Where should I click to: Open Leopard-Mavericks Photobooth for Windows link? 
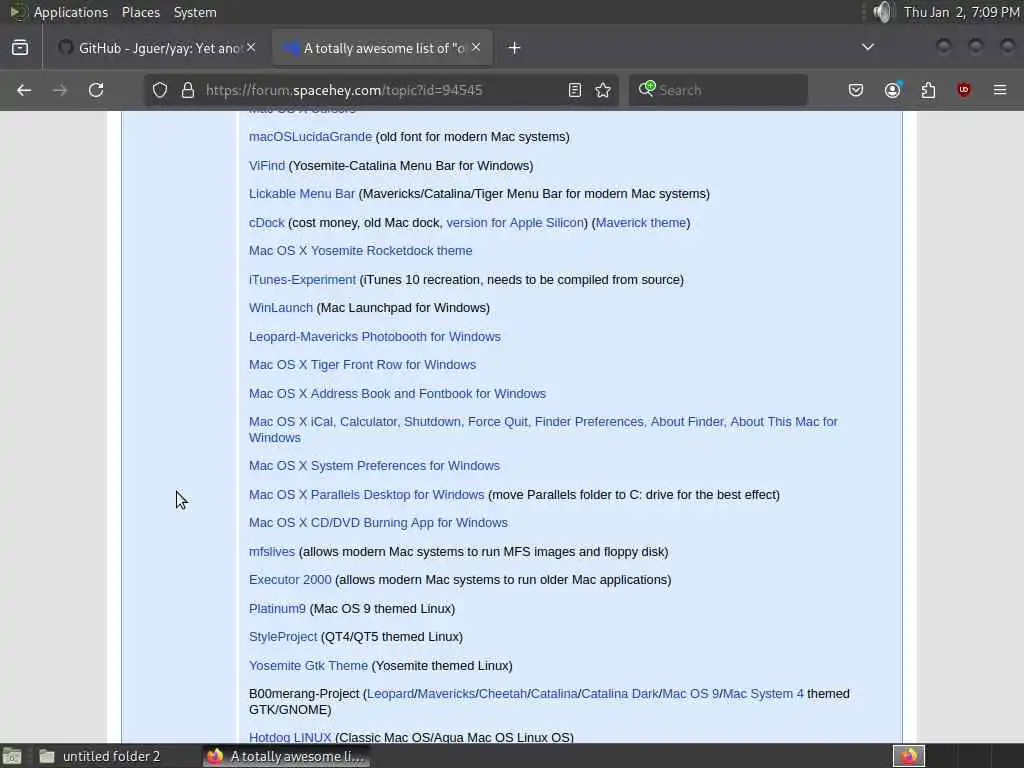(x=375, y=336)
